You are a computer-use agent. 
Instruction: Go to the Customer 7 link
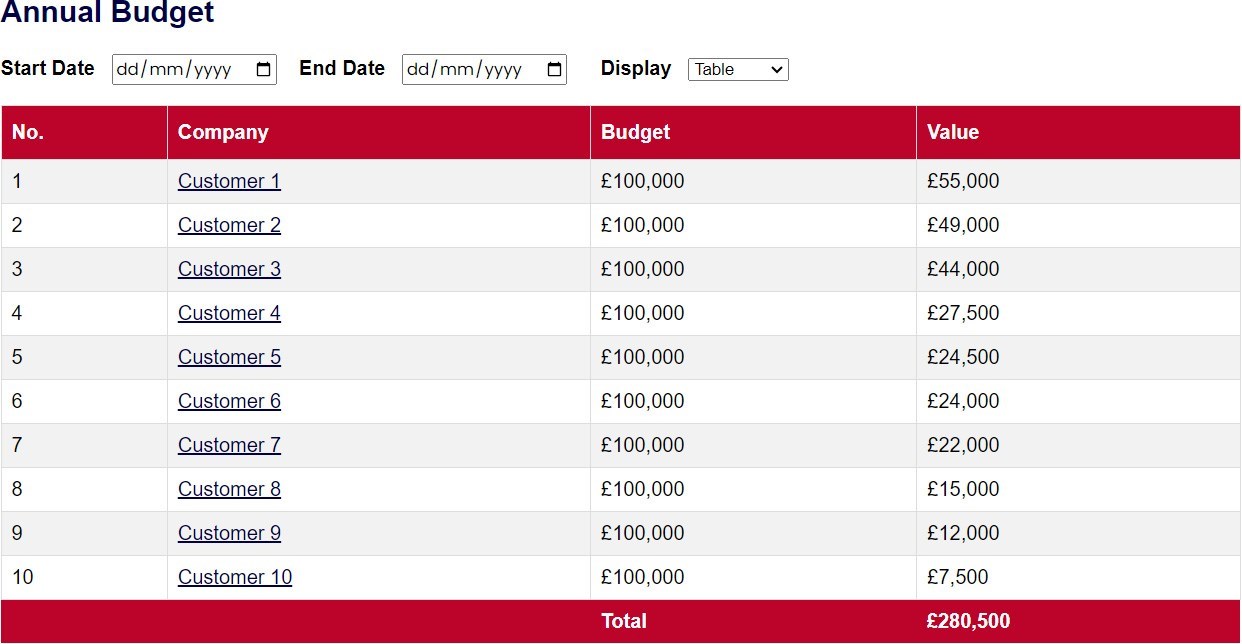pyautogui.click(x=229, y=445)
